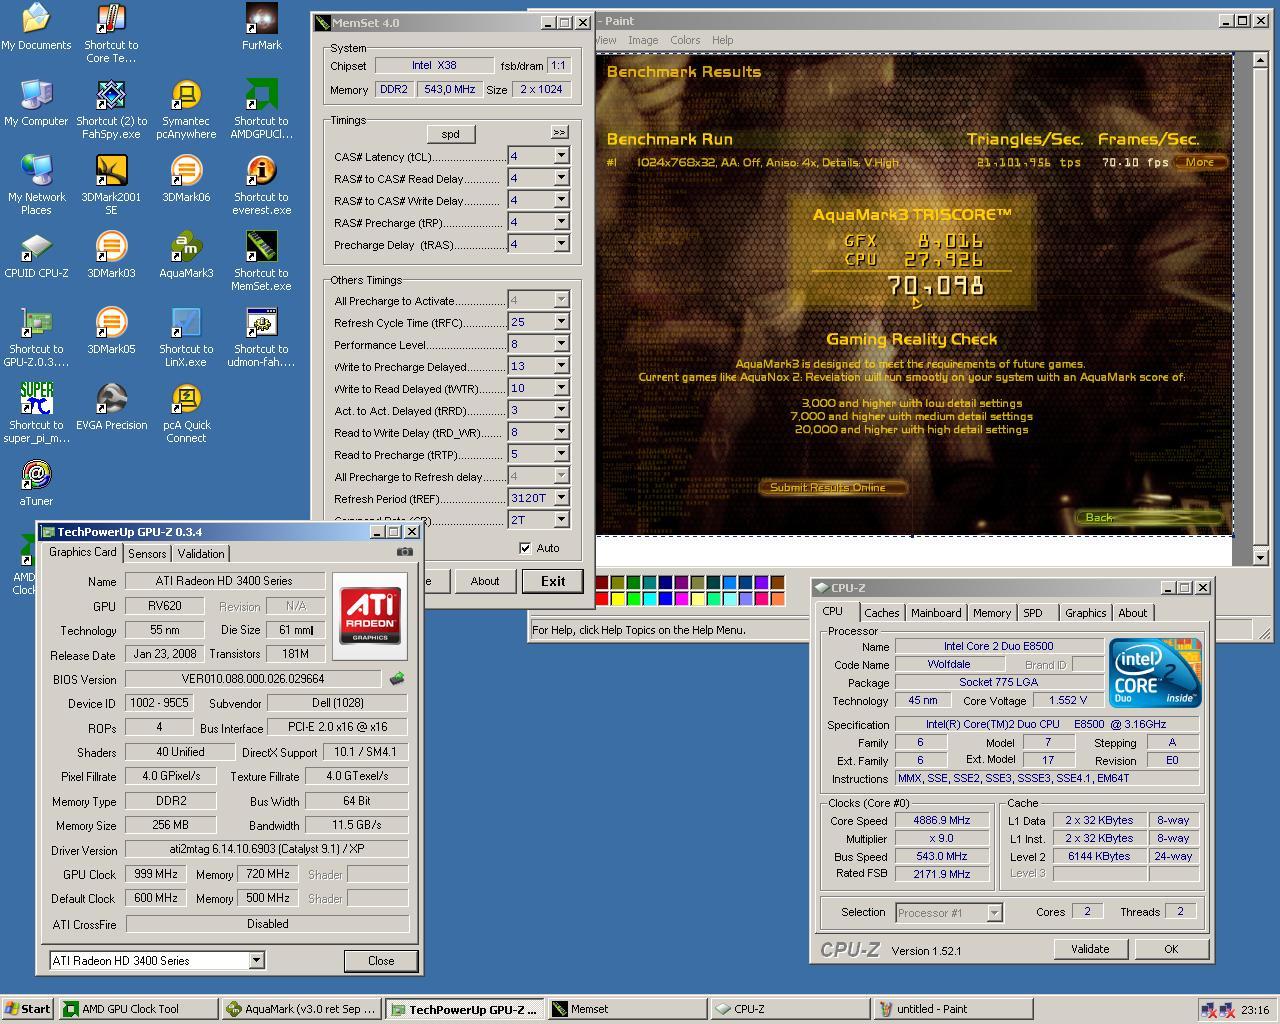Open the Graphics tab in CPU-Z
Viewport: 1280px width, 1024px height.
pyautogui.click(x=1085, y=613)
